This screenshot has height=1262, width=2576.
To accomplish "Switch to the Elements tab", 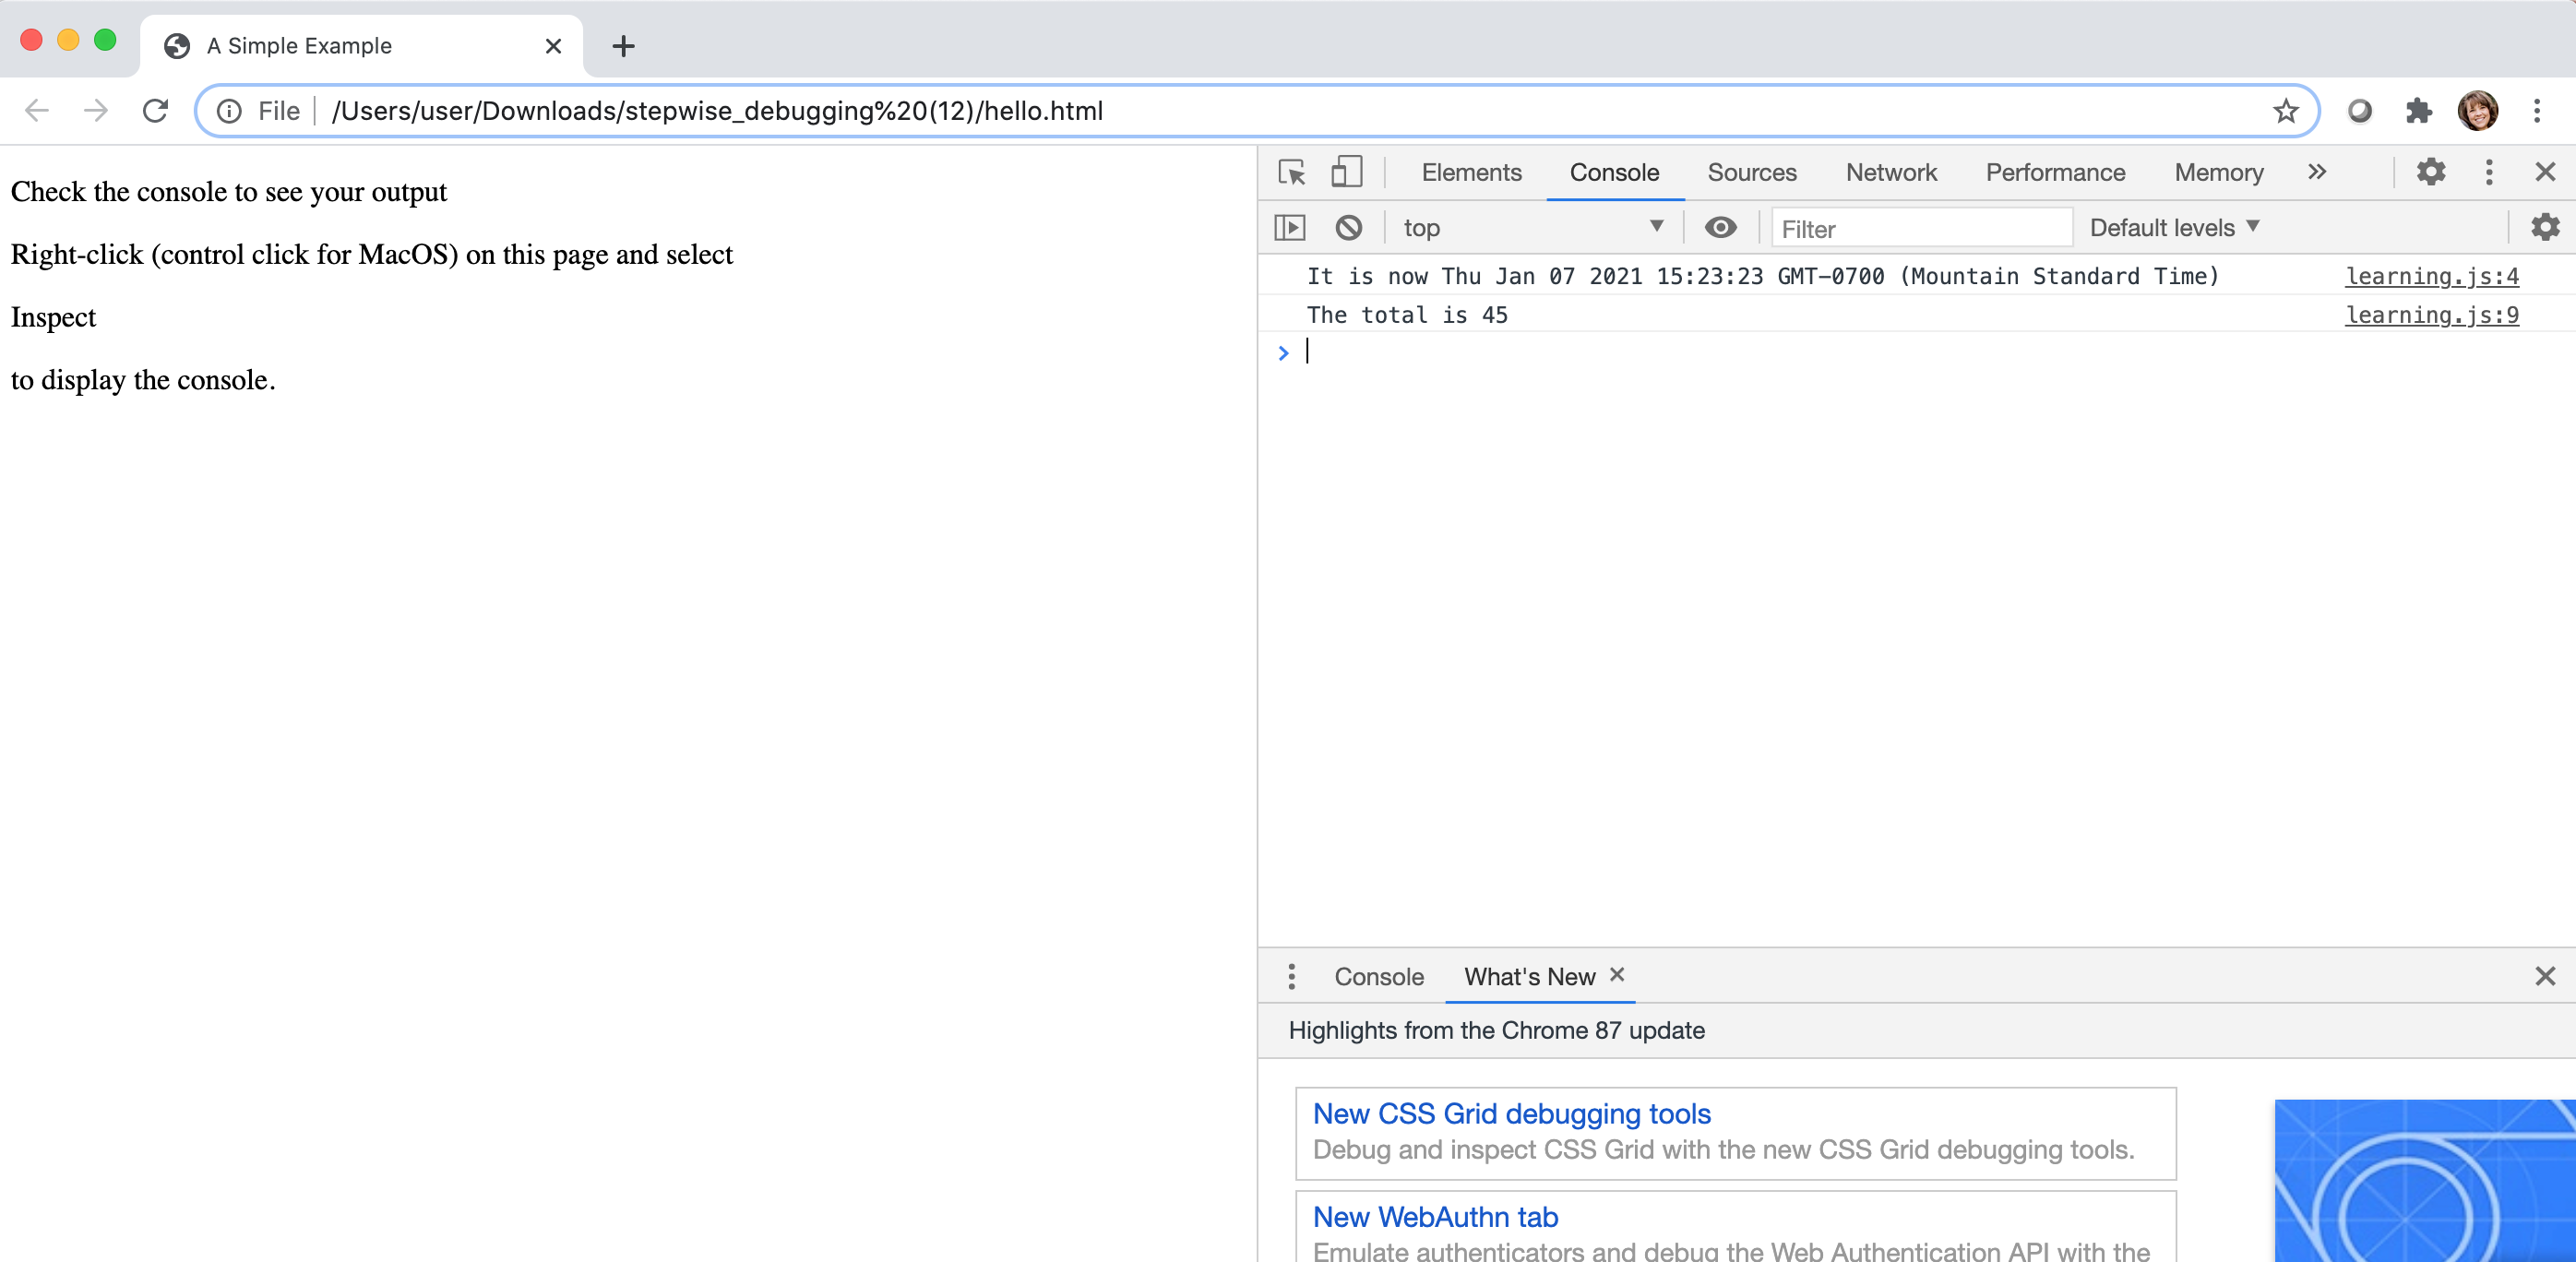I will pos(1471,173).
